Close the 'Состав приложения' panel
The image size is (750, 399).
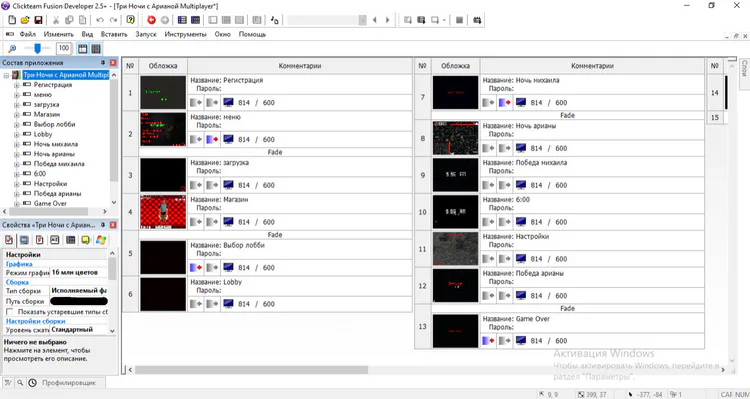pyautogui.click(x=113, y=63)
